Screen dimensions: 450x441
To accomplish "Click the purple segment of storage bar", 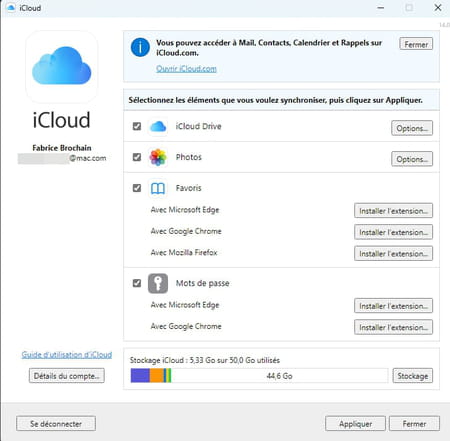I will pos(140,376).
